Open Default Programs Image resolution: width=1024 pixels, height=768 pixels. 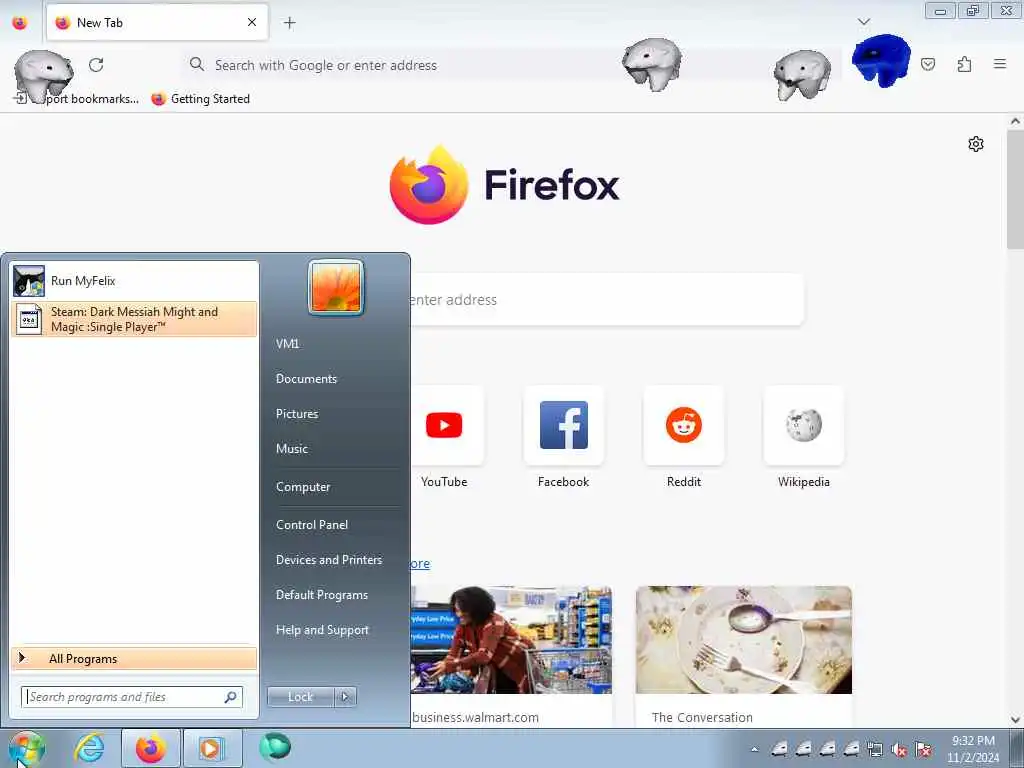[322, 595]
